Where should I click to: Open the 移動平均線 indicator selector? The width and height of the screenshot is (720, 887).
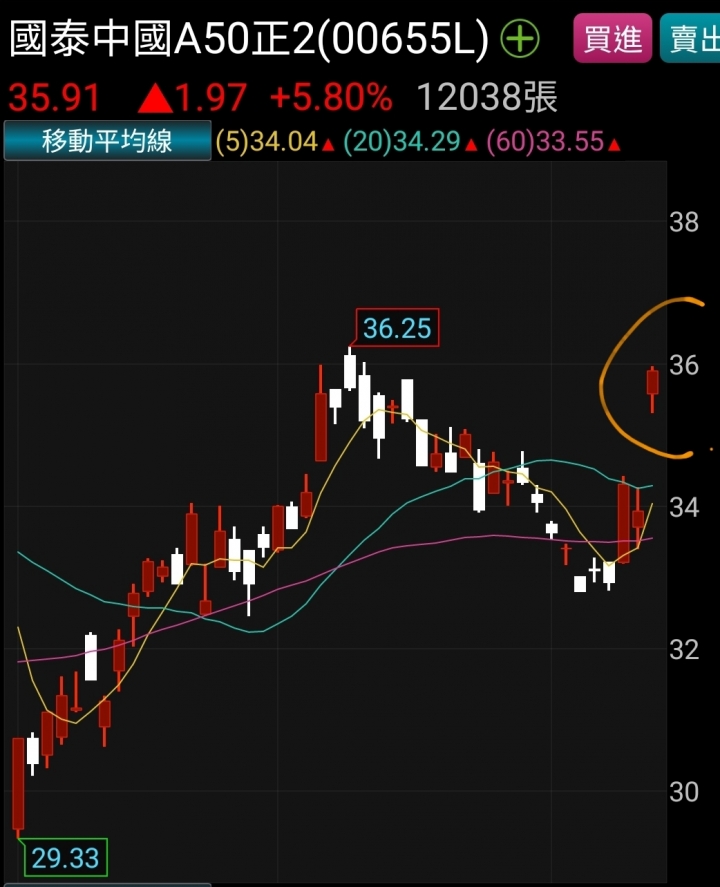coord(107,141)
